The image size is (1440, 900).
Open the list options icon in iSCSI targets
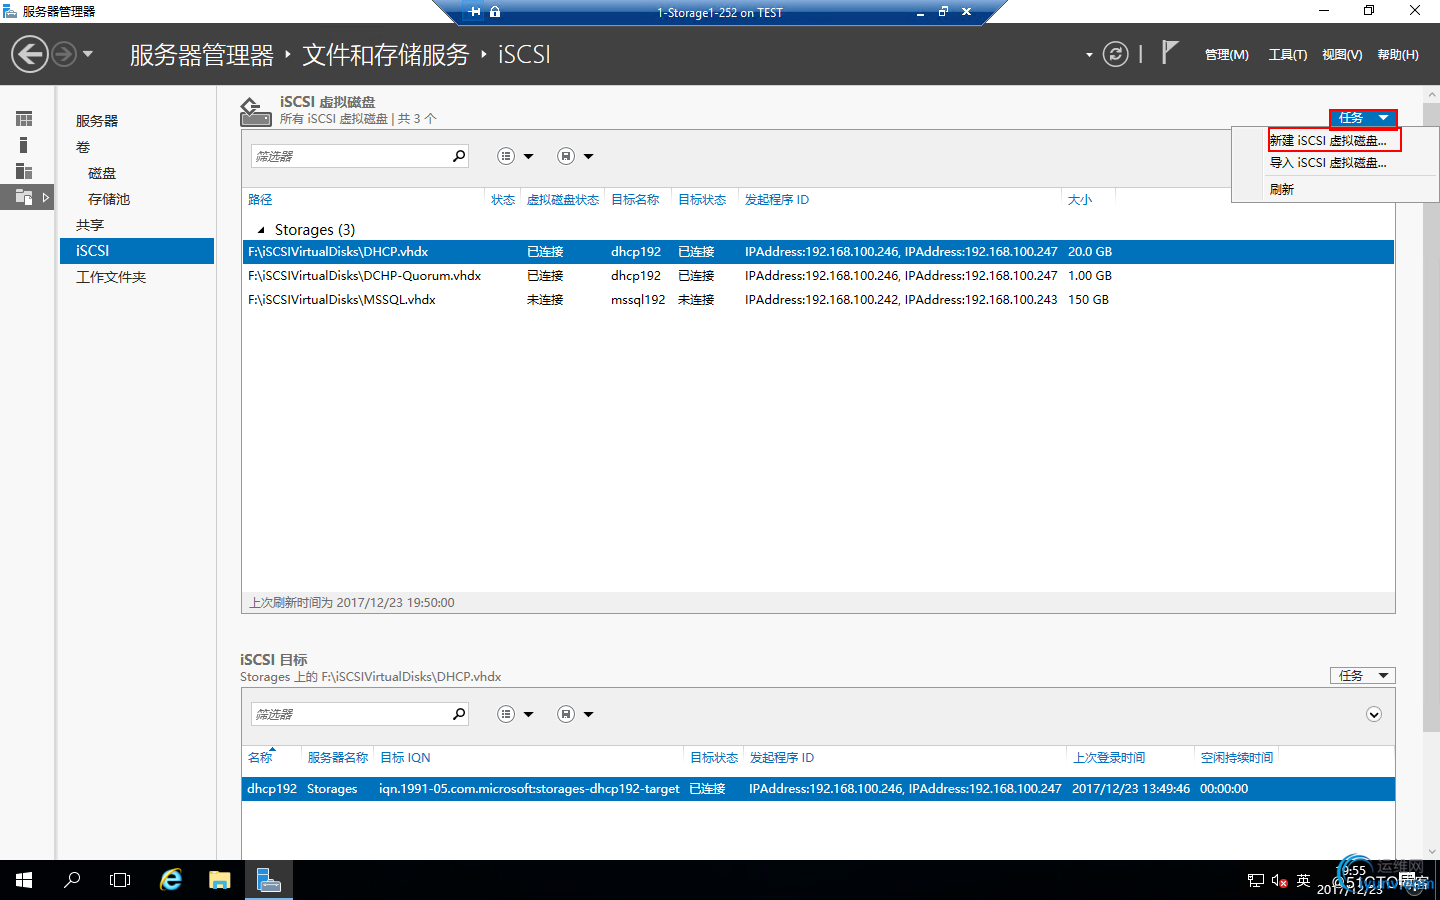(x=506, y=714)
